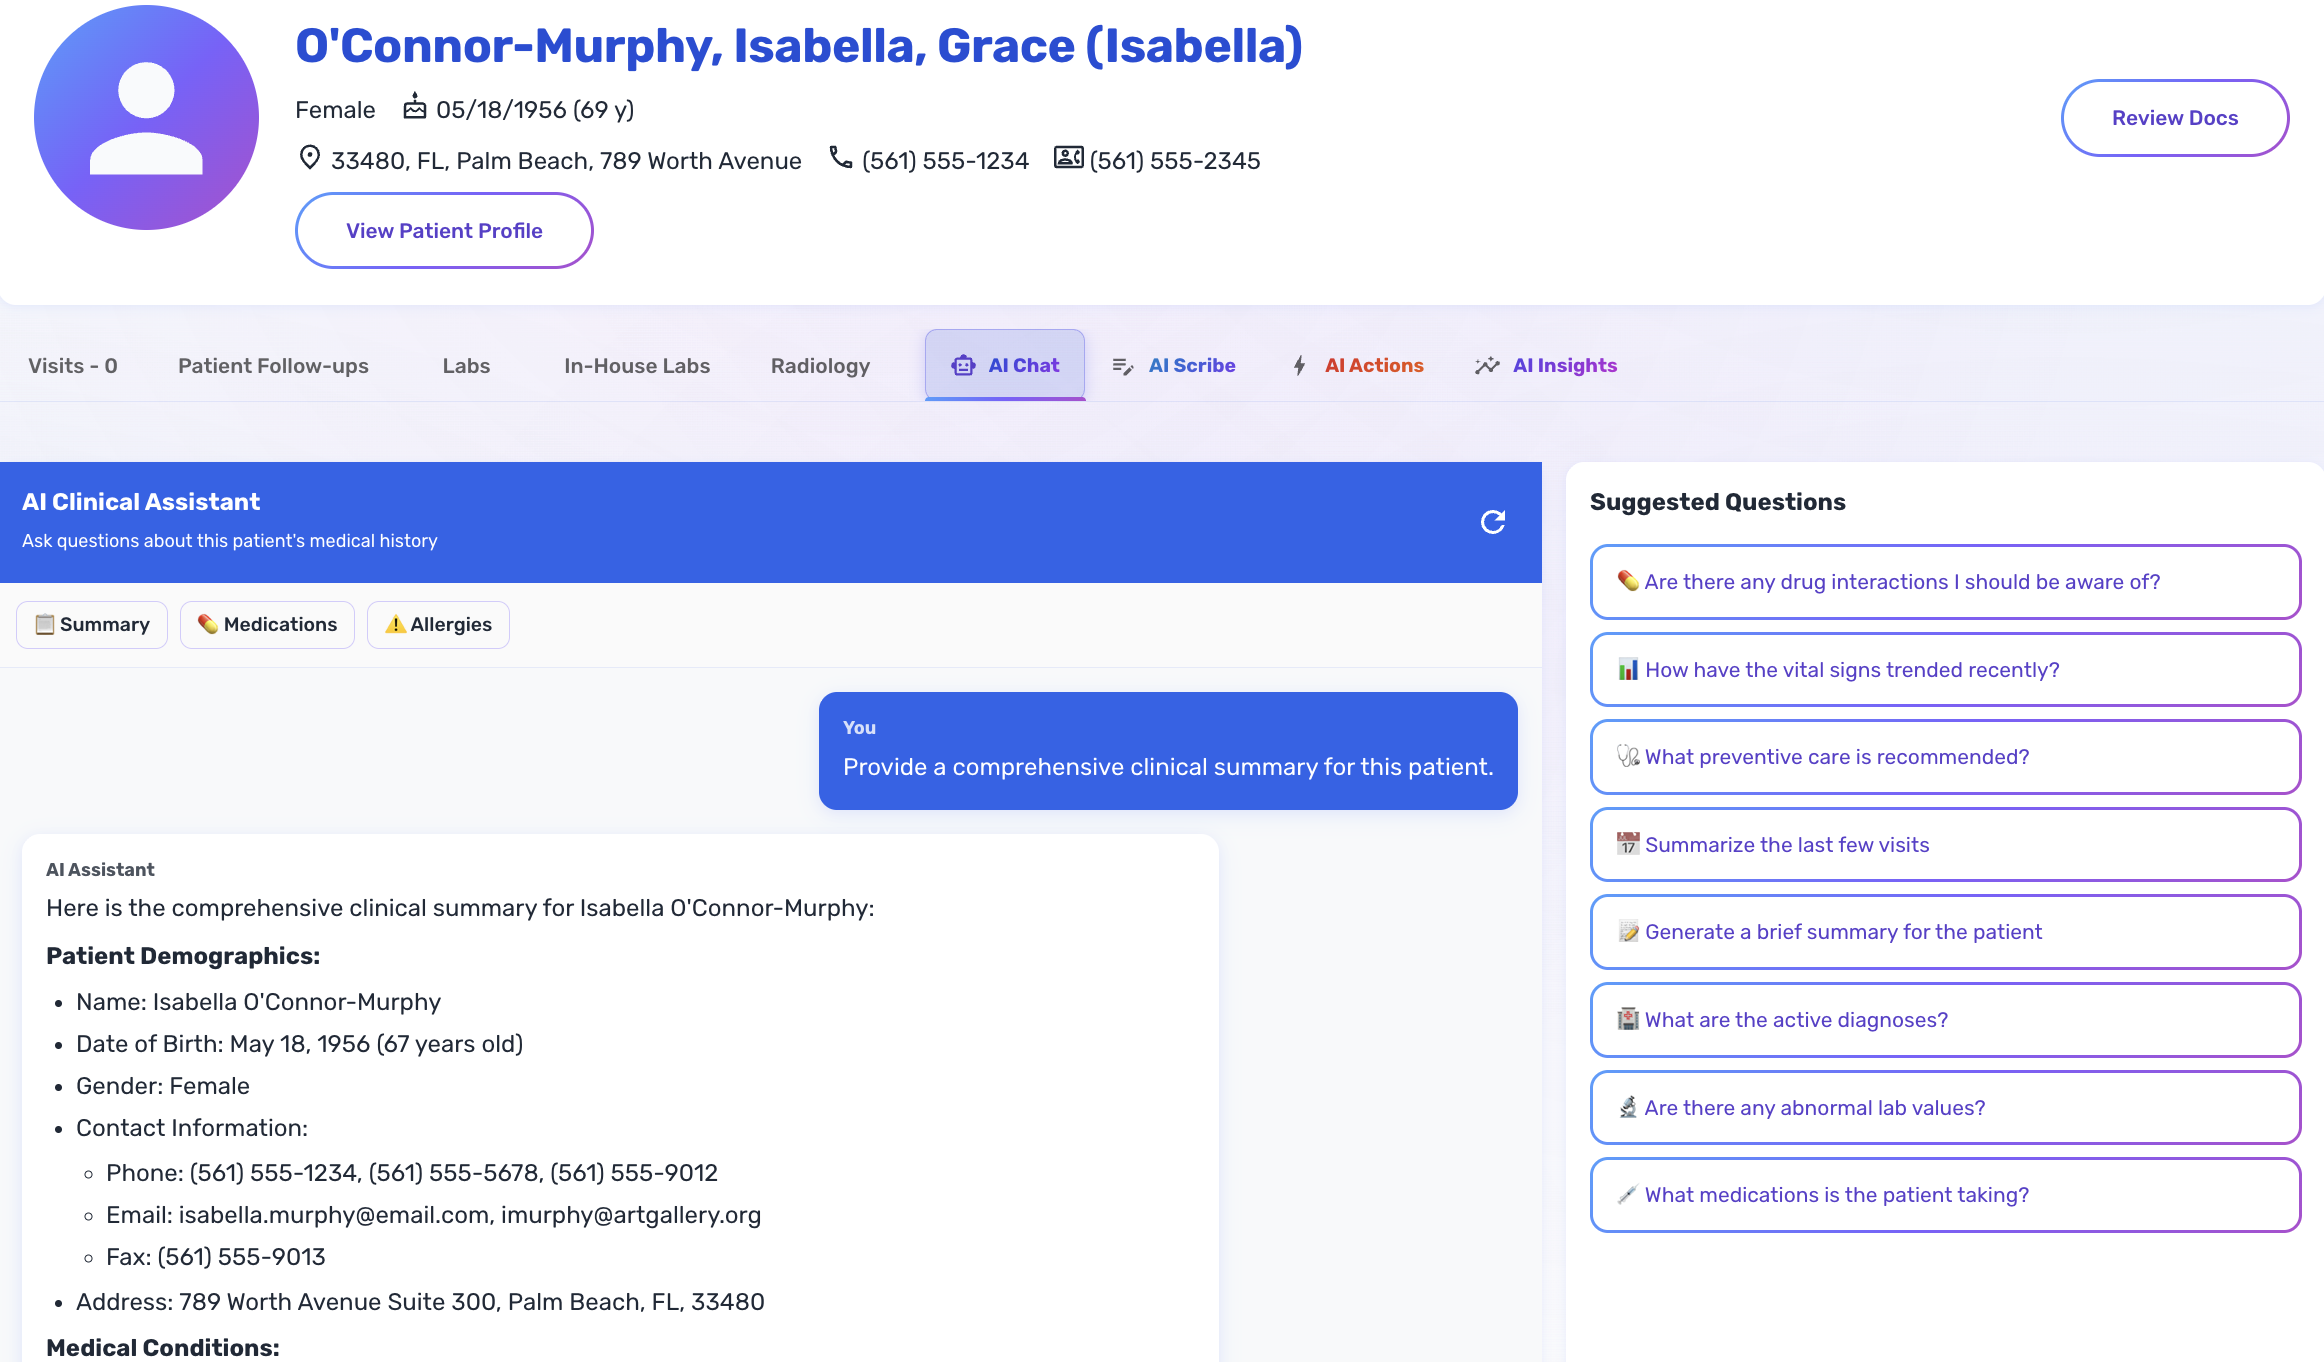The width and height of the screenshot is (2324, 1362).
Task: Click the AI Chat robot icon
Action: click(x=963, y=366)
